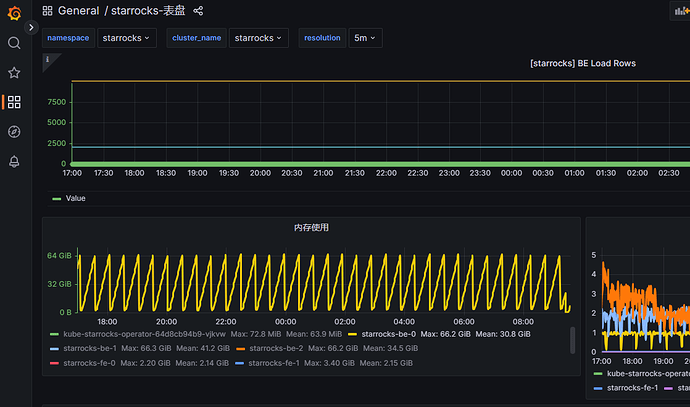Image resolution: width=690 pixels, height=407 pixels.
Task: Open starred dashboards star icon
Action: (x=14, y=73)
